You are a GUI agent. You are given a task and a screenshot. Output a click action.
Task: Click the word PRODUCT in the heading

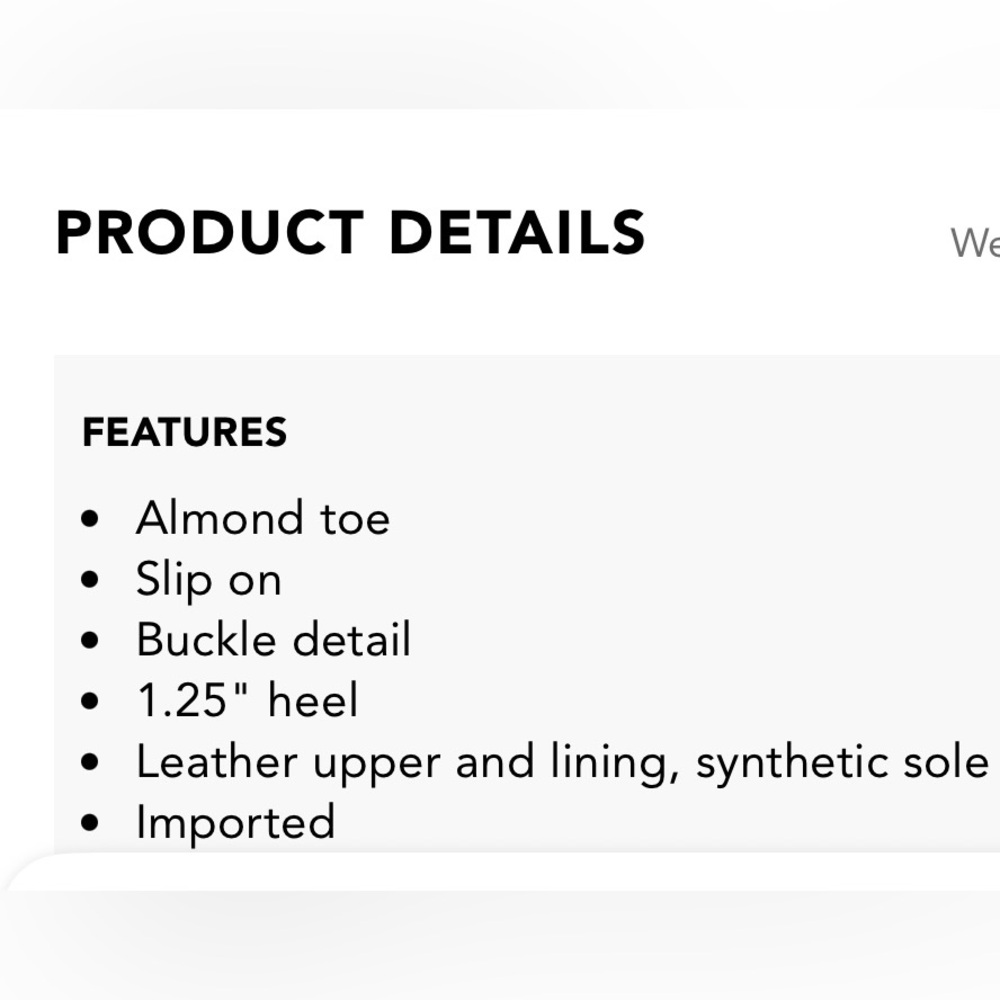coord(208,233)
